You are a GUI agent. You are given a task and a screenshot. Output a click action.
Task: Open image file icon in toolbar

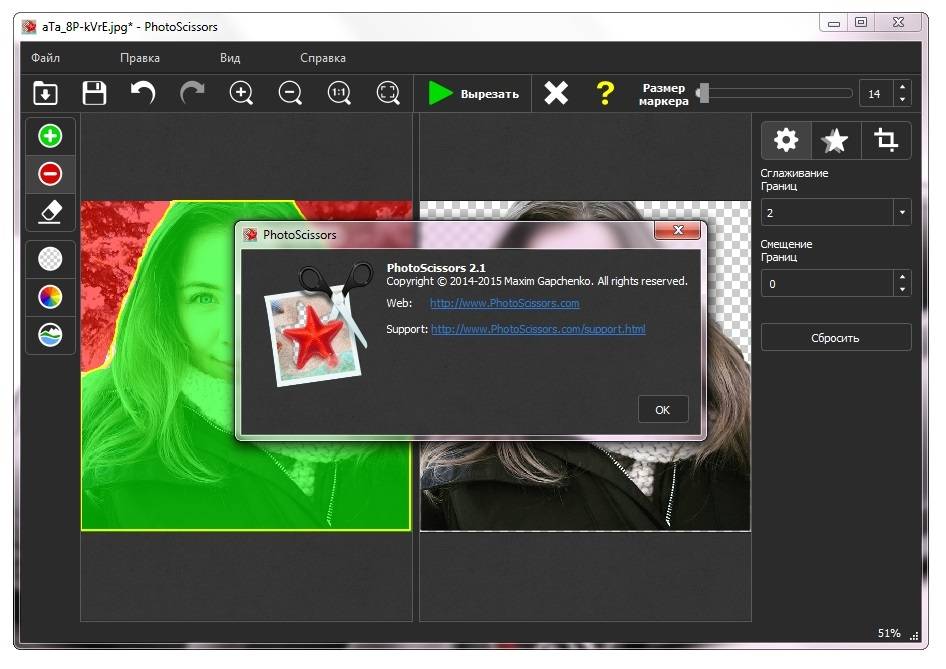tap(46, 94)
